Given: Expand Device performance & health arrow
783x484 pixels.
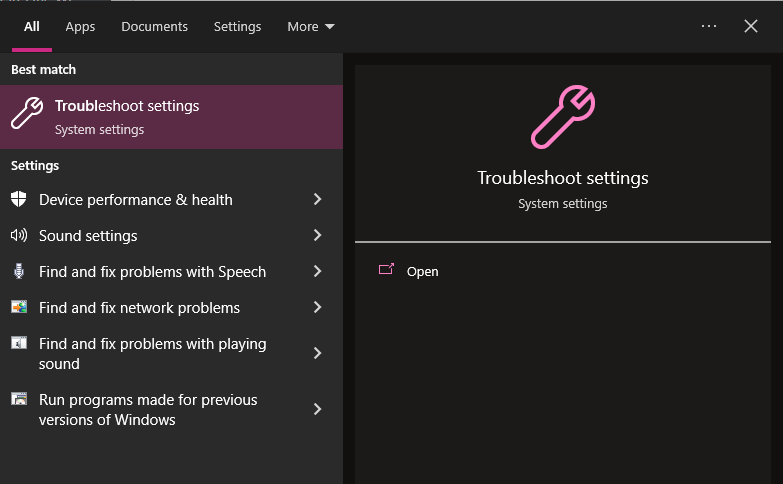Looking at the screenshot, I should (317, 200).
